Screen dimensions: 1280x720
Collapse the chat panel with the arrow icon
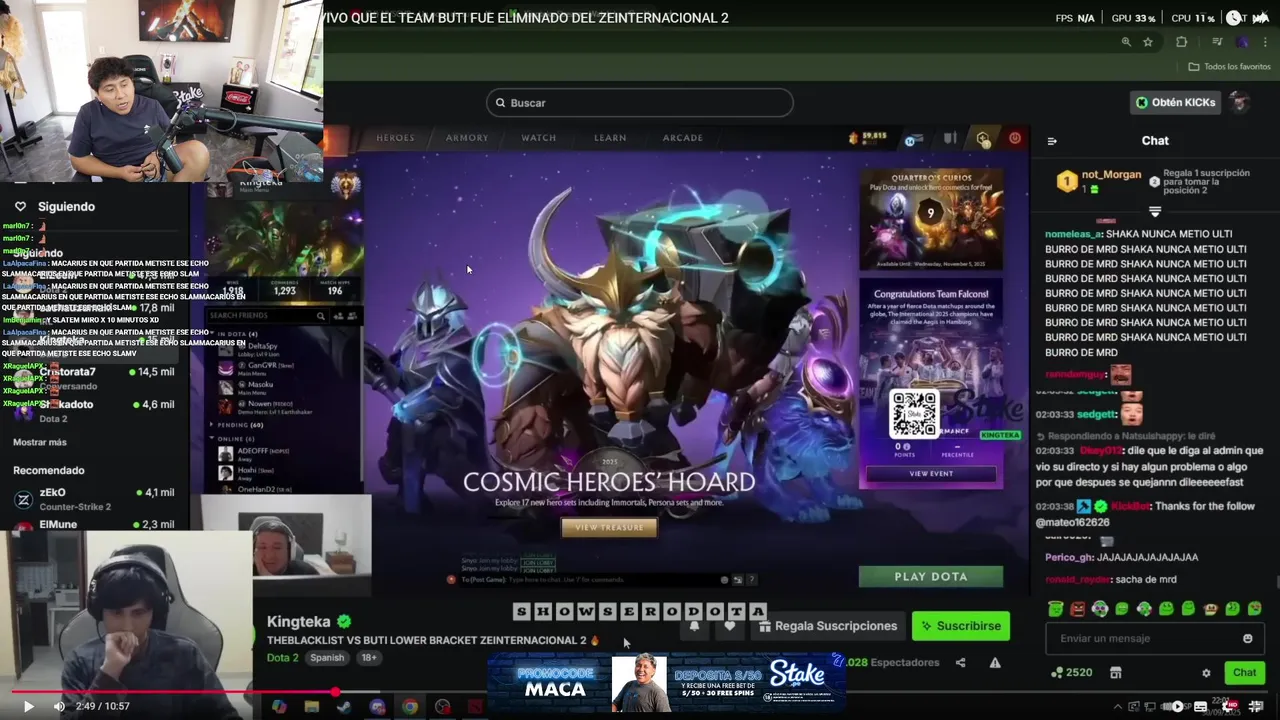pyautogui.click(x=1052, y=141)
